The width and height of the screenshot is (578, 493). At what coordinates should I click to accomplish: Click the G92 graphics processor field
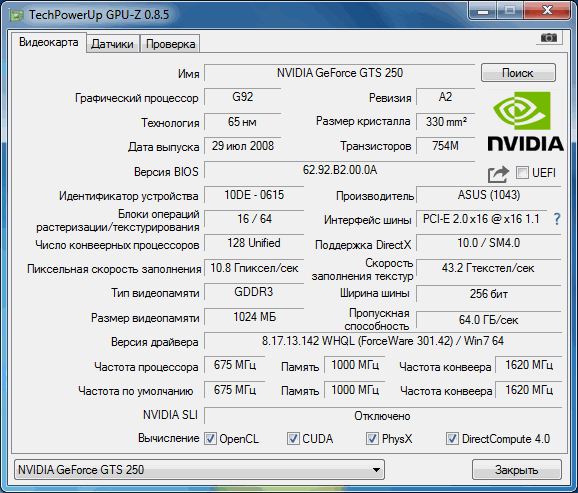[243, 97]
